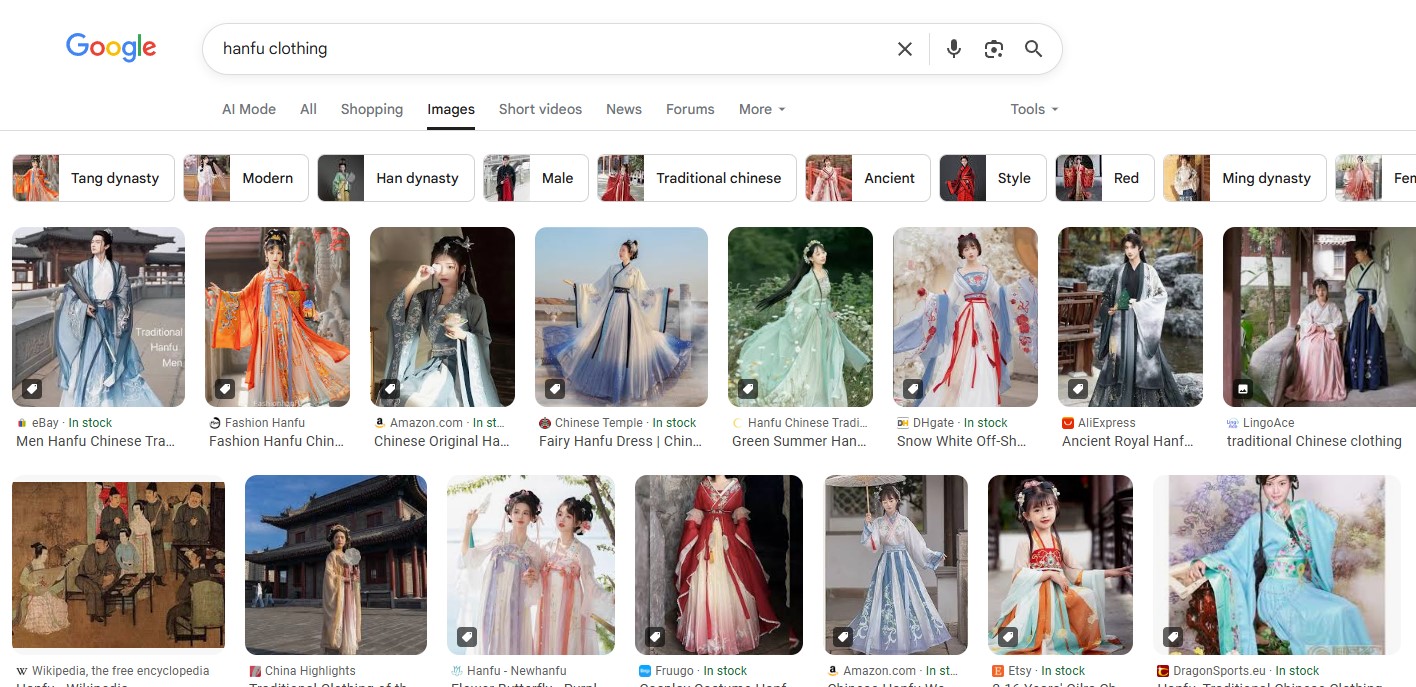Clear the search box with X icon
The image size is (1416, 687).
(x=905, y=49)
